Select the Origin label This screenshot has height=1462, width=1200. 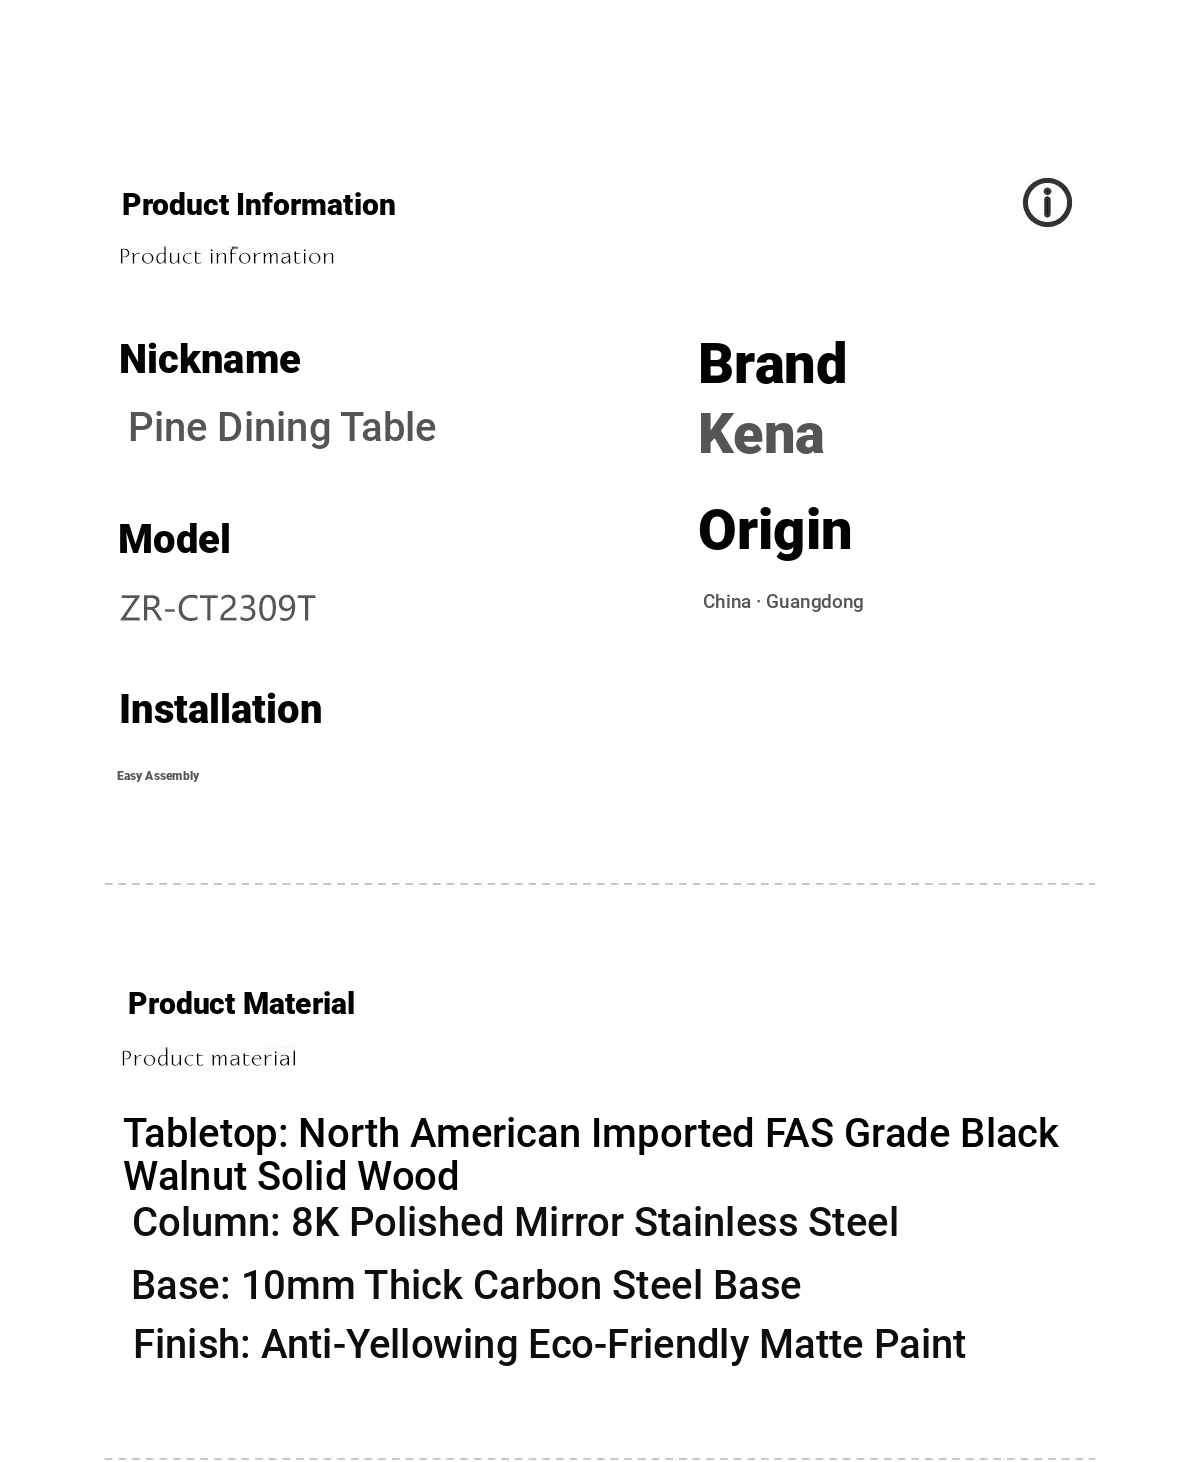pos(775,531)
